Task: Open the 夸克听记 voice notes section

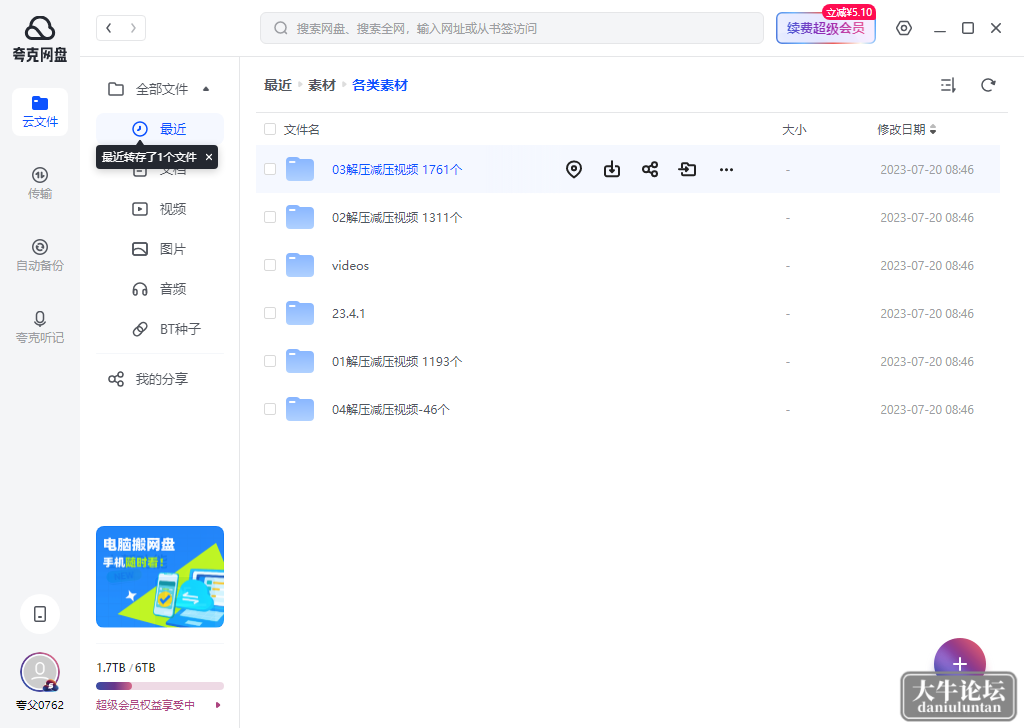Action: 40,327
